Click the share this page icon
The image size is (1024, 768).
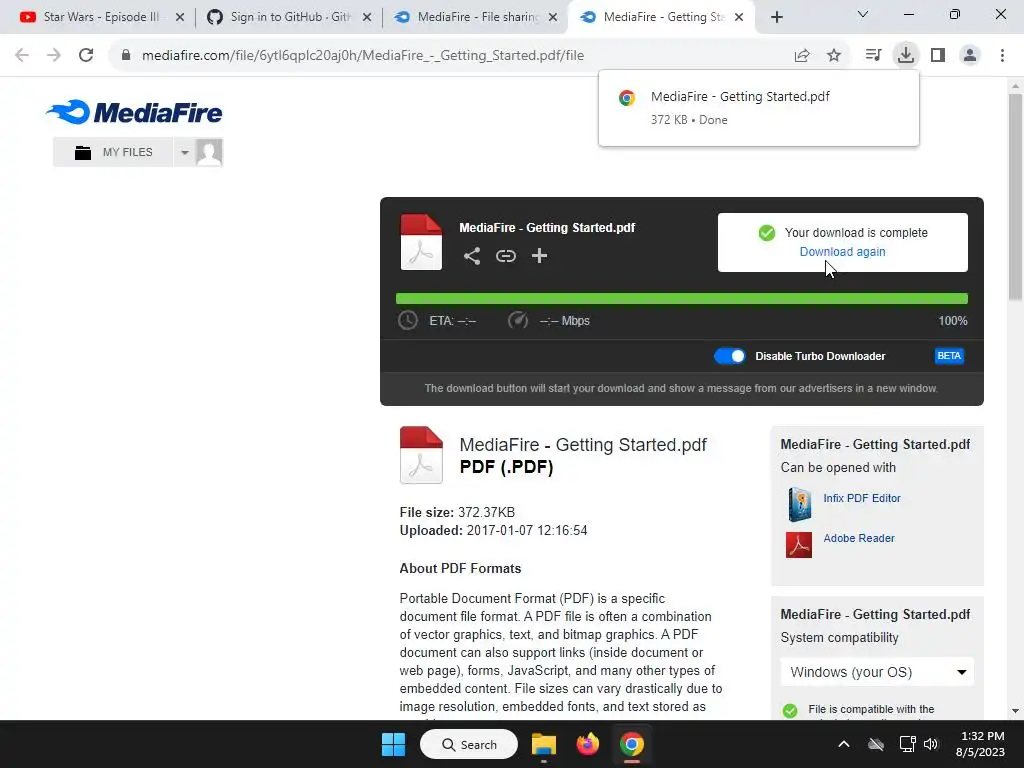pos(802,56)
